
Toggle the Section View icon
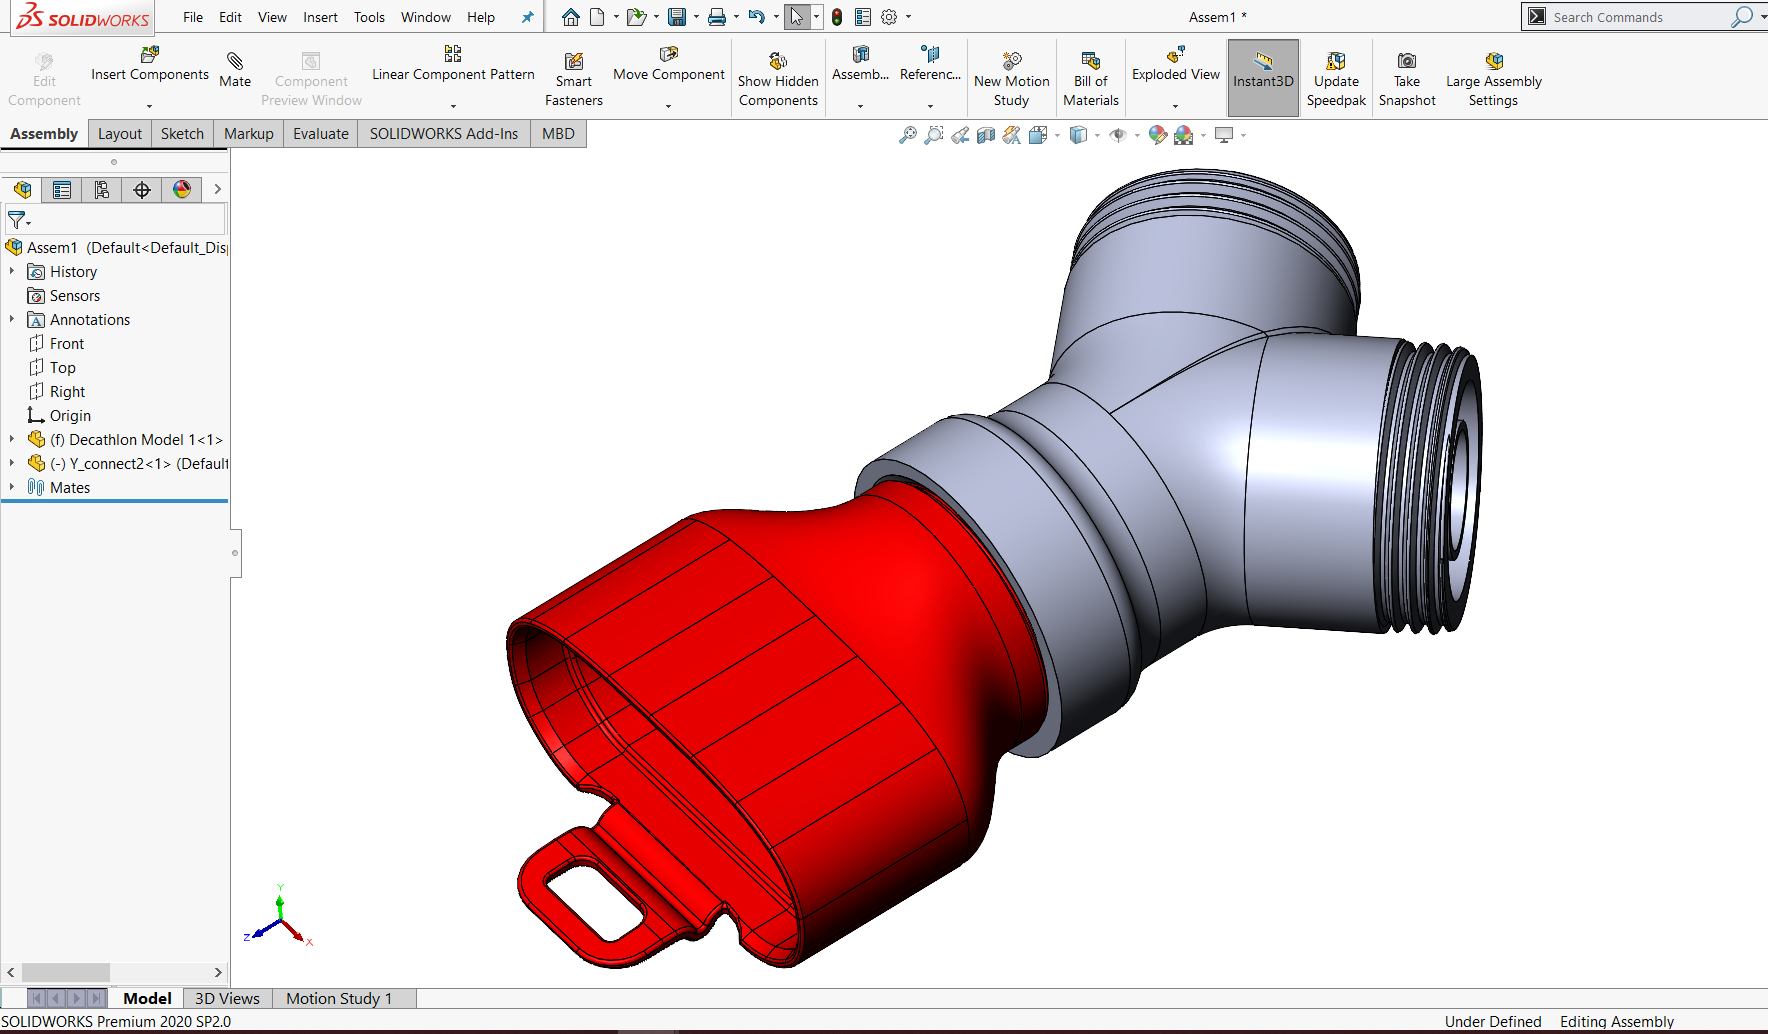(986, 135)
